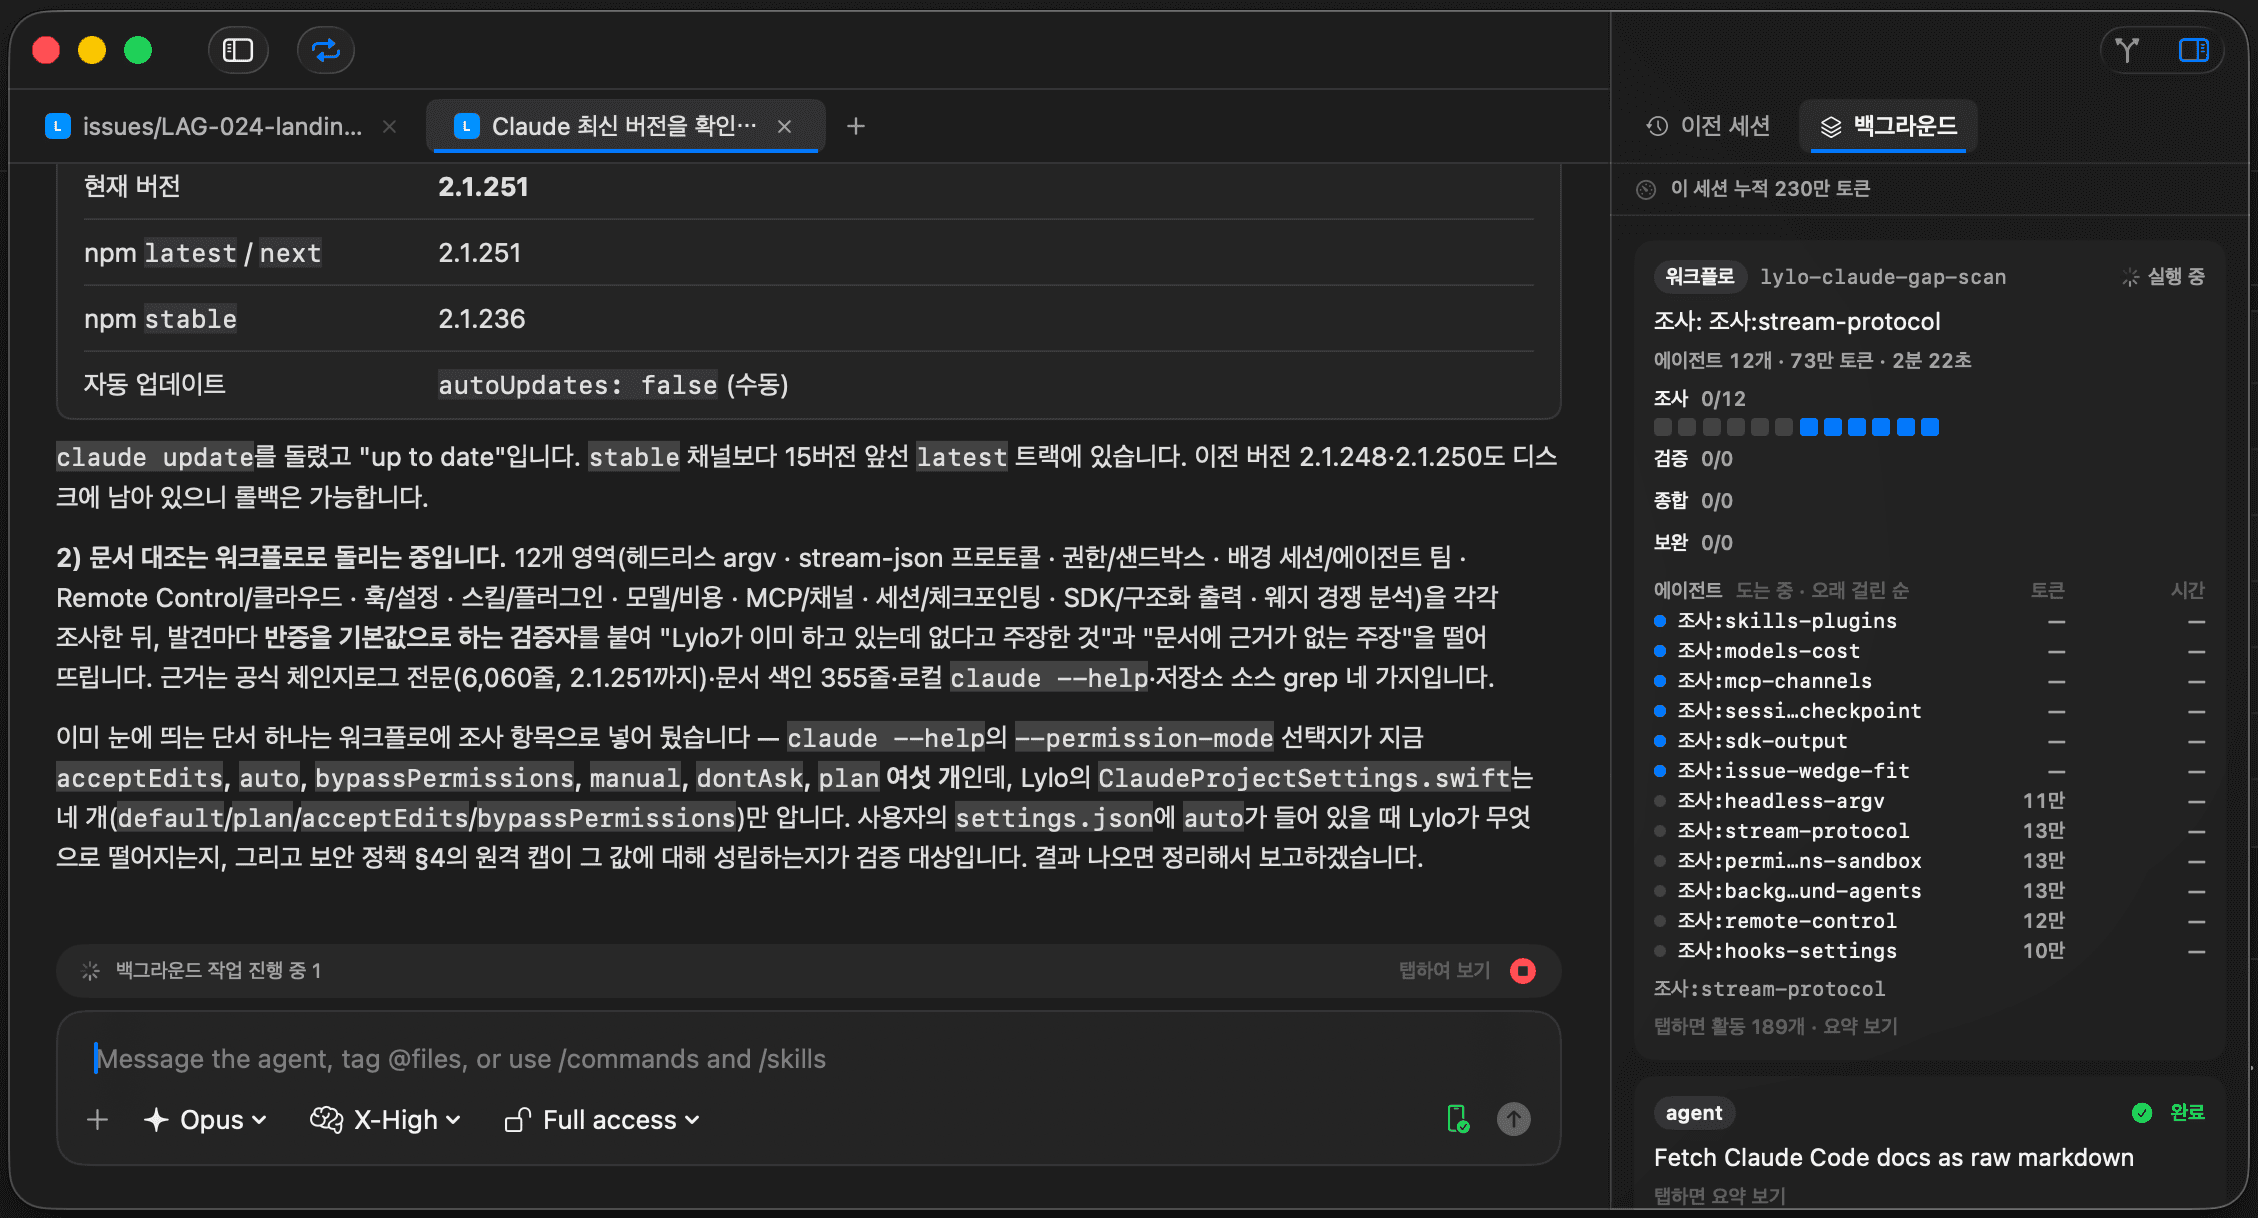2258x1218 pixels.
Task: Click the 2.1.236 npm stable value
Action: 482,319
